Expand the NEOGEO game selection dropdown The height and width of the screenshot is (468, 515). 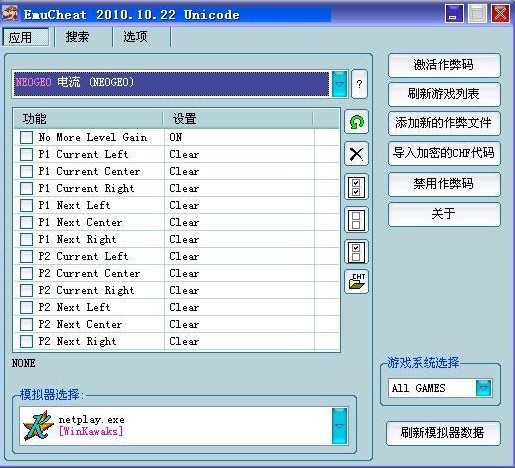pos(339,84)
